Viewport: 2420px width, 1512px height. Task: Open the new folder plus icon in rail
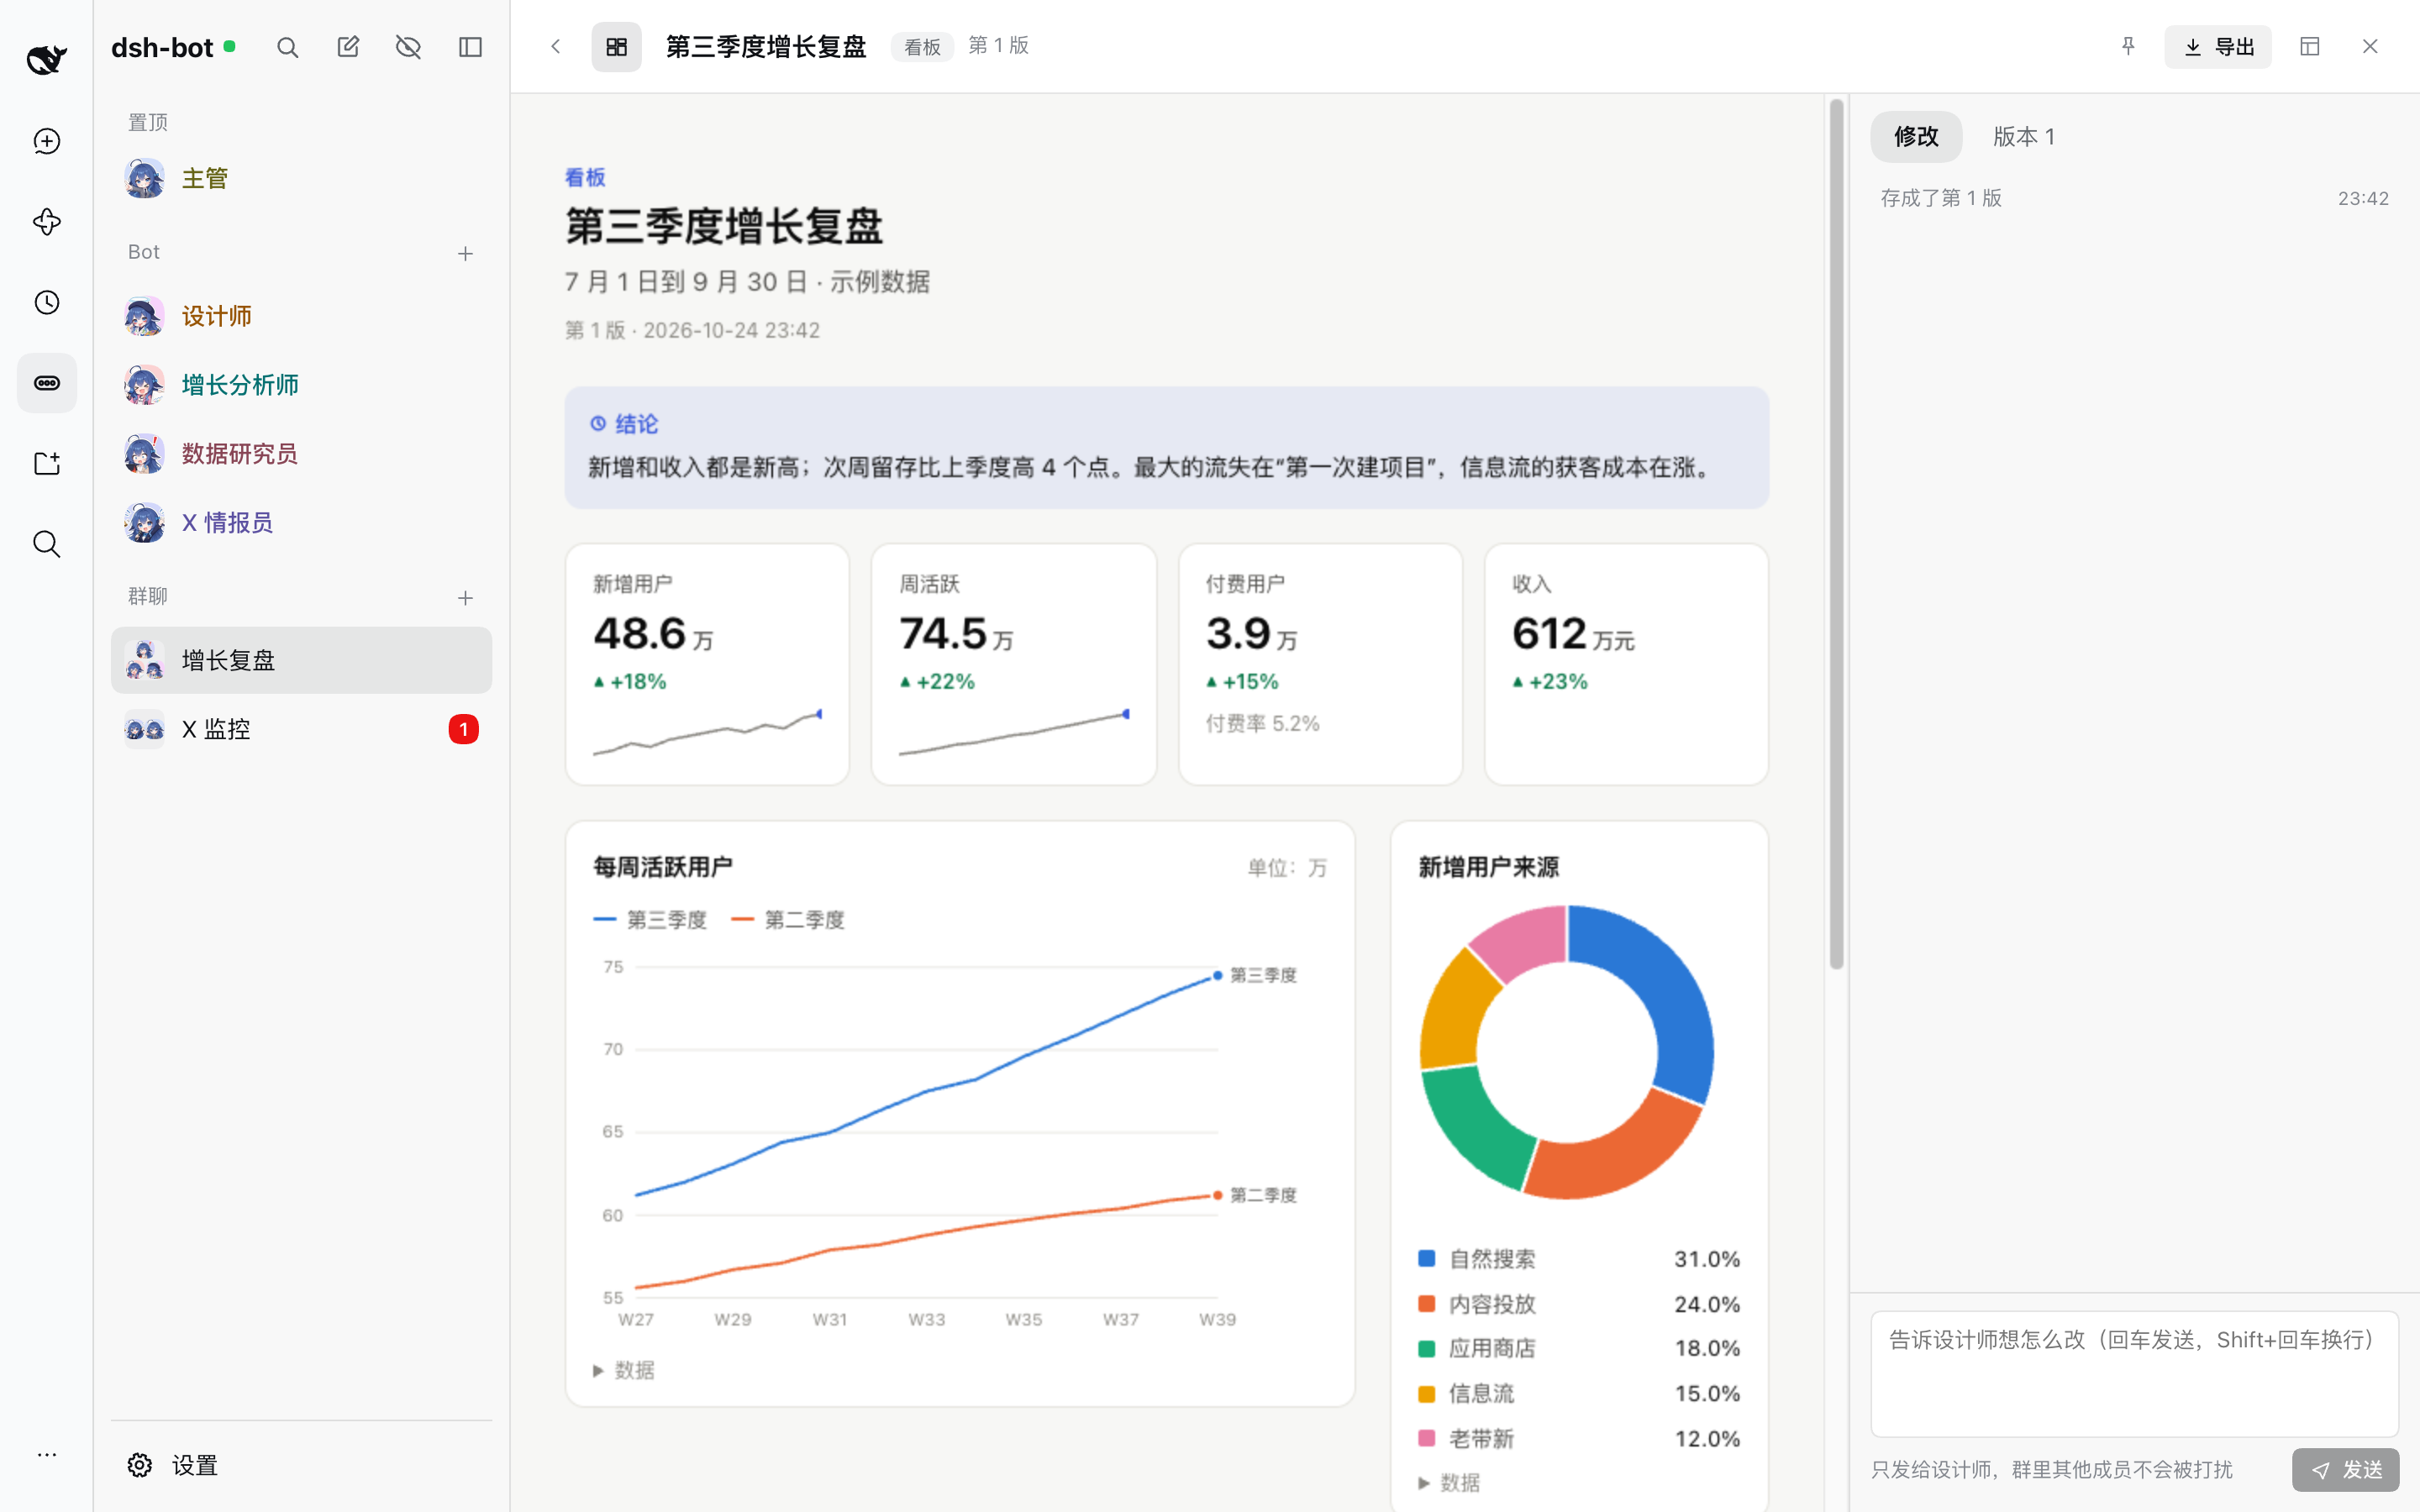click(x=46, y=463)
